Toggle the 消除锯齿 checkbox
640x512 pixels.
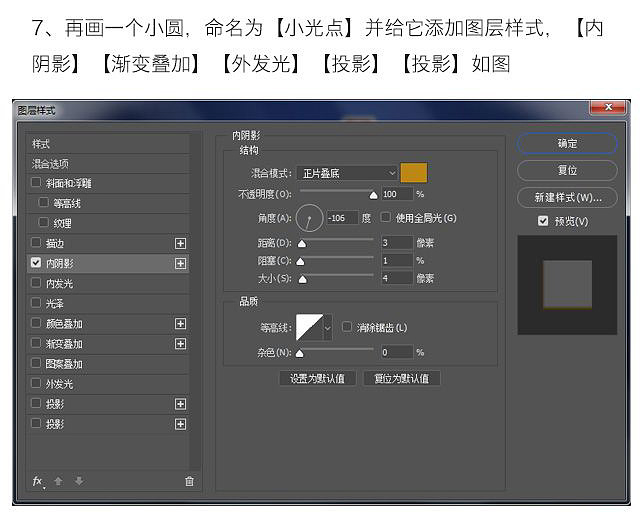(347, 327)
